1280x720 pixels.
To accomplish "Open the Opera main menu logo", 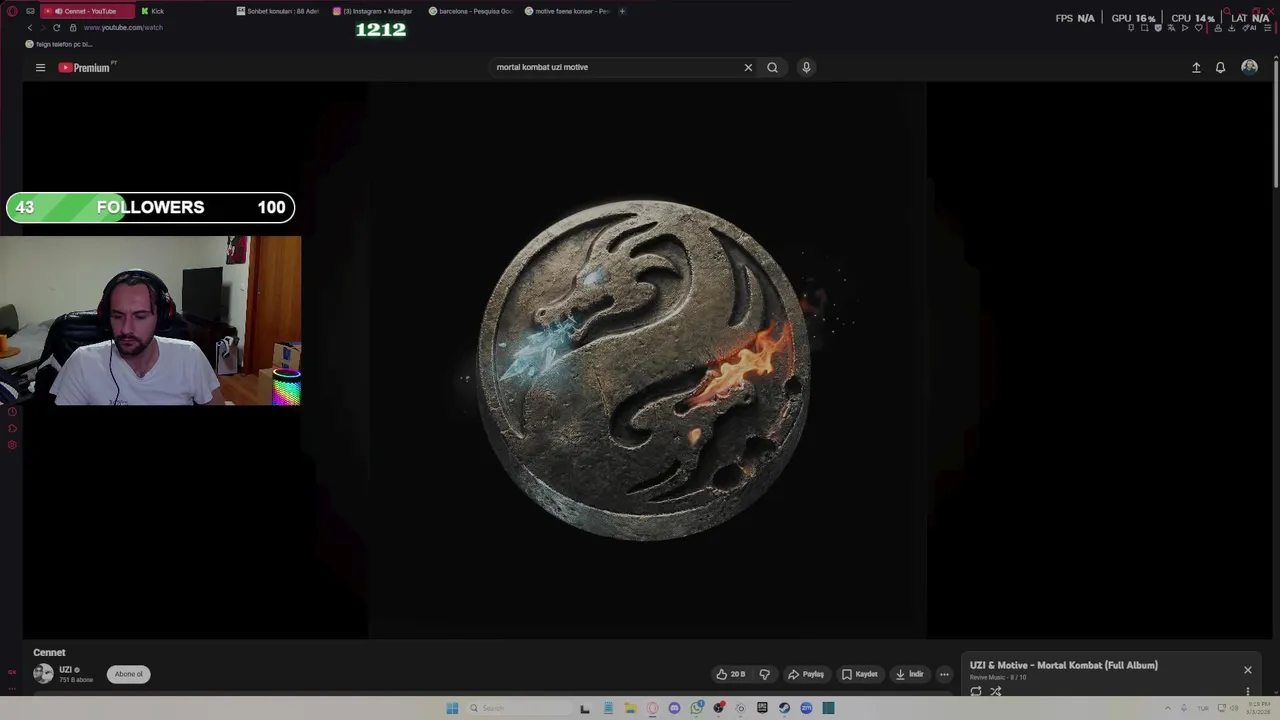I will 12,11.
